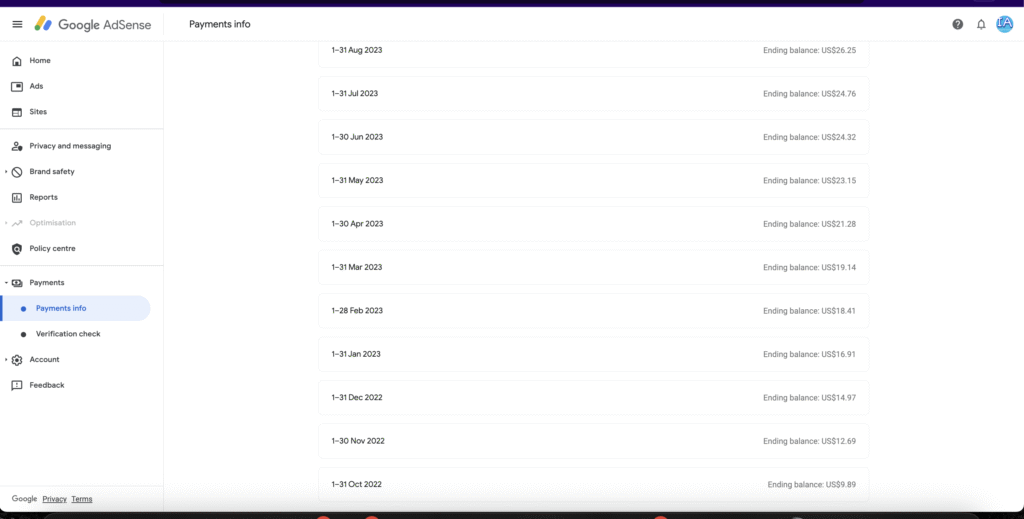Open the Help question mark icon
This screenshot has width=1024, height=519.
click(x=957, y=24)
